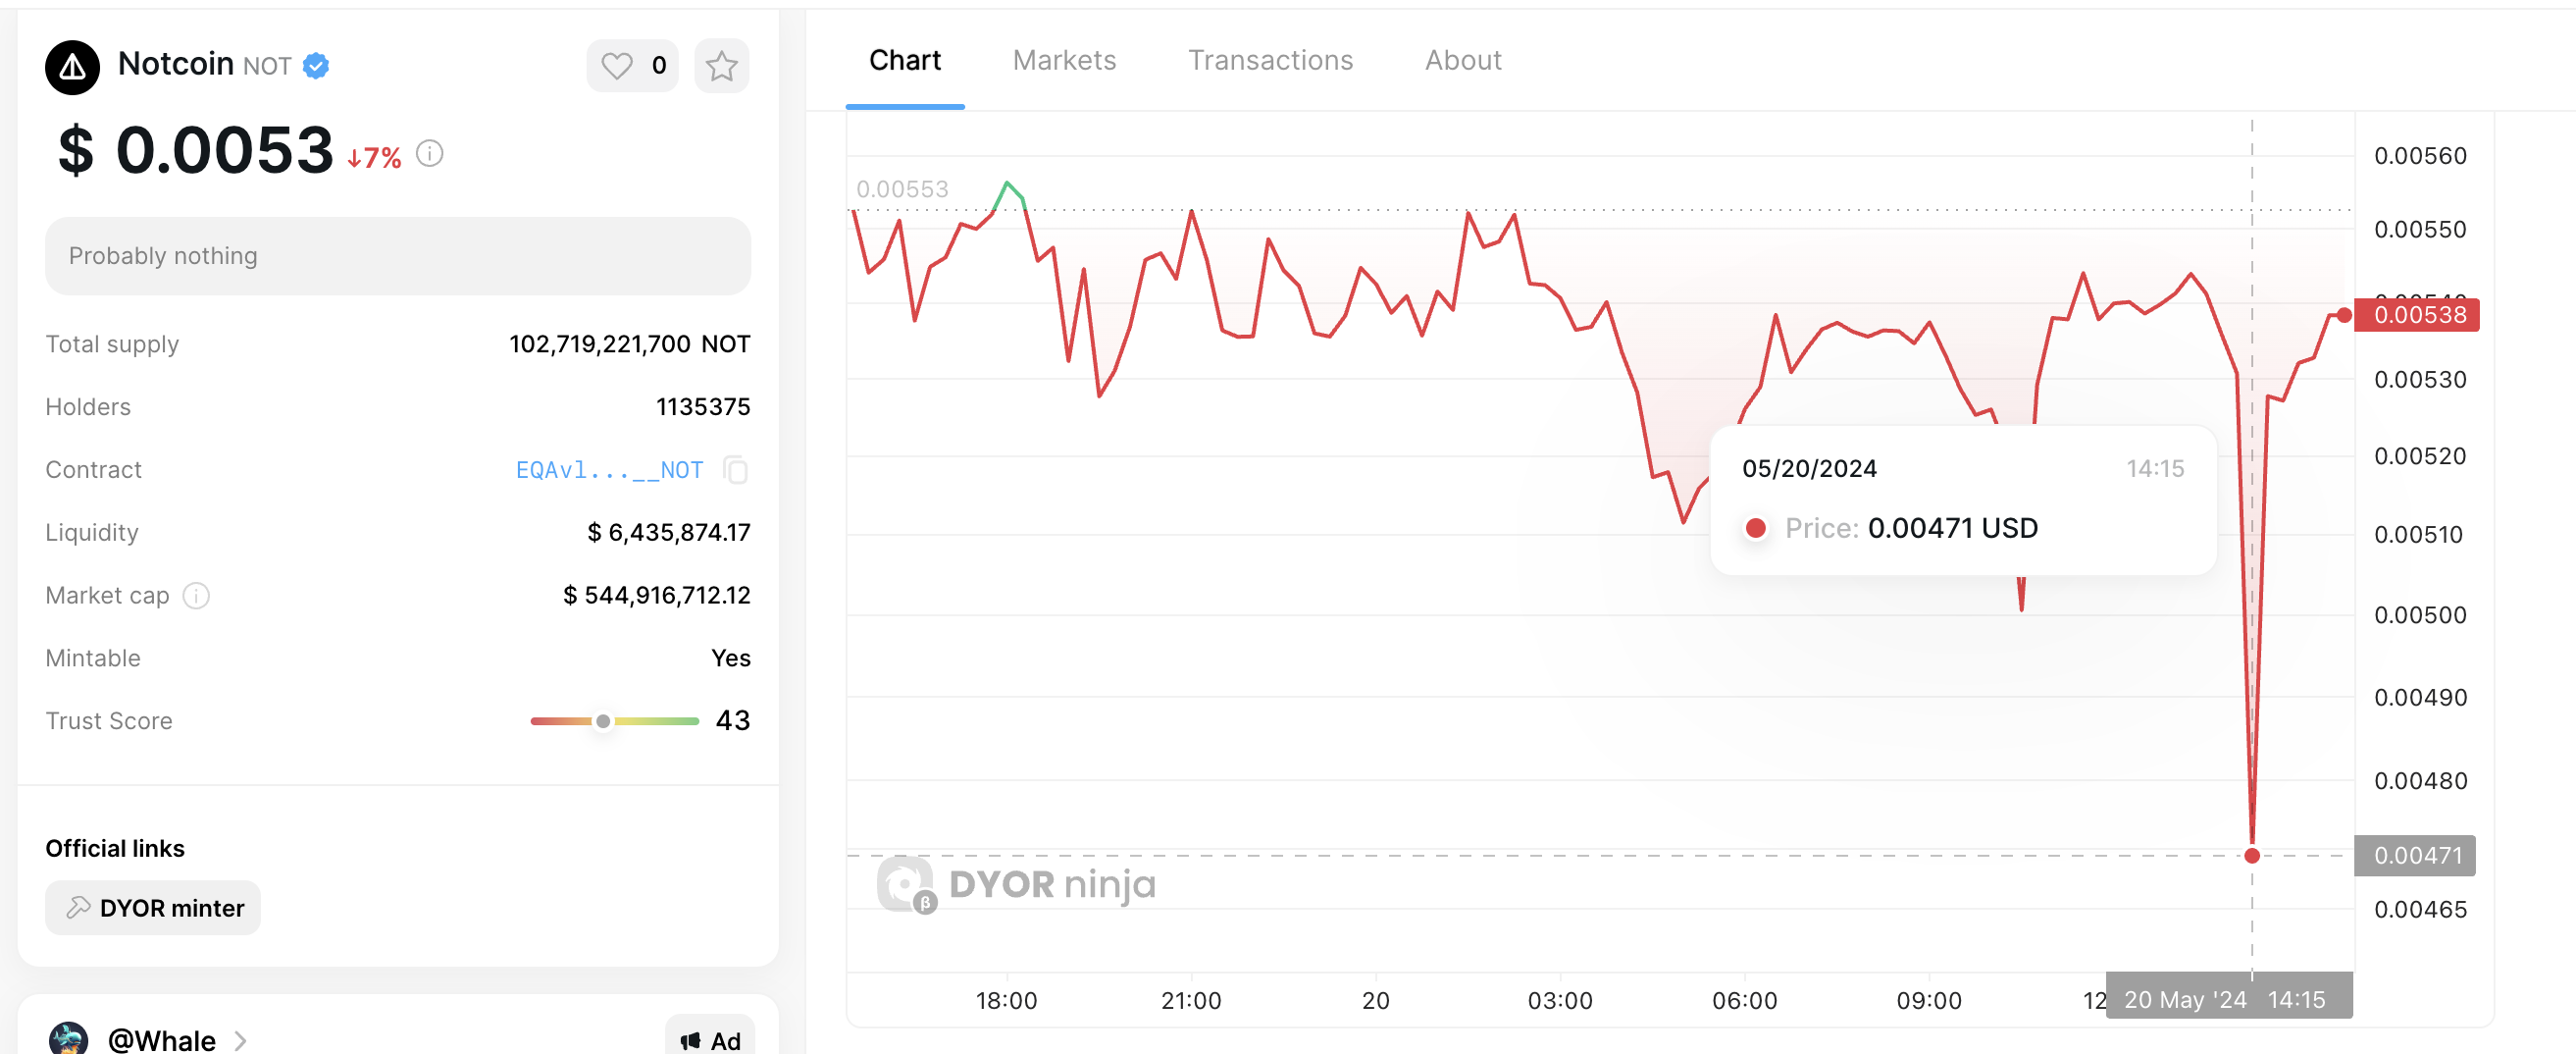Click the Market cap info icon
The image size is (2576, 1054).
(196, 596)
